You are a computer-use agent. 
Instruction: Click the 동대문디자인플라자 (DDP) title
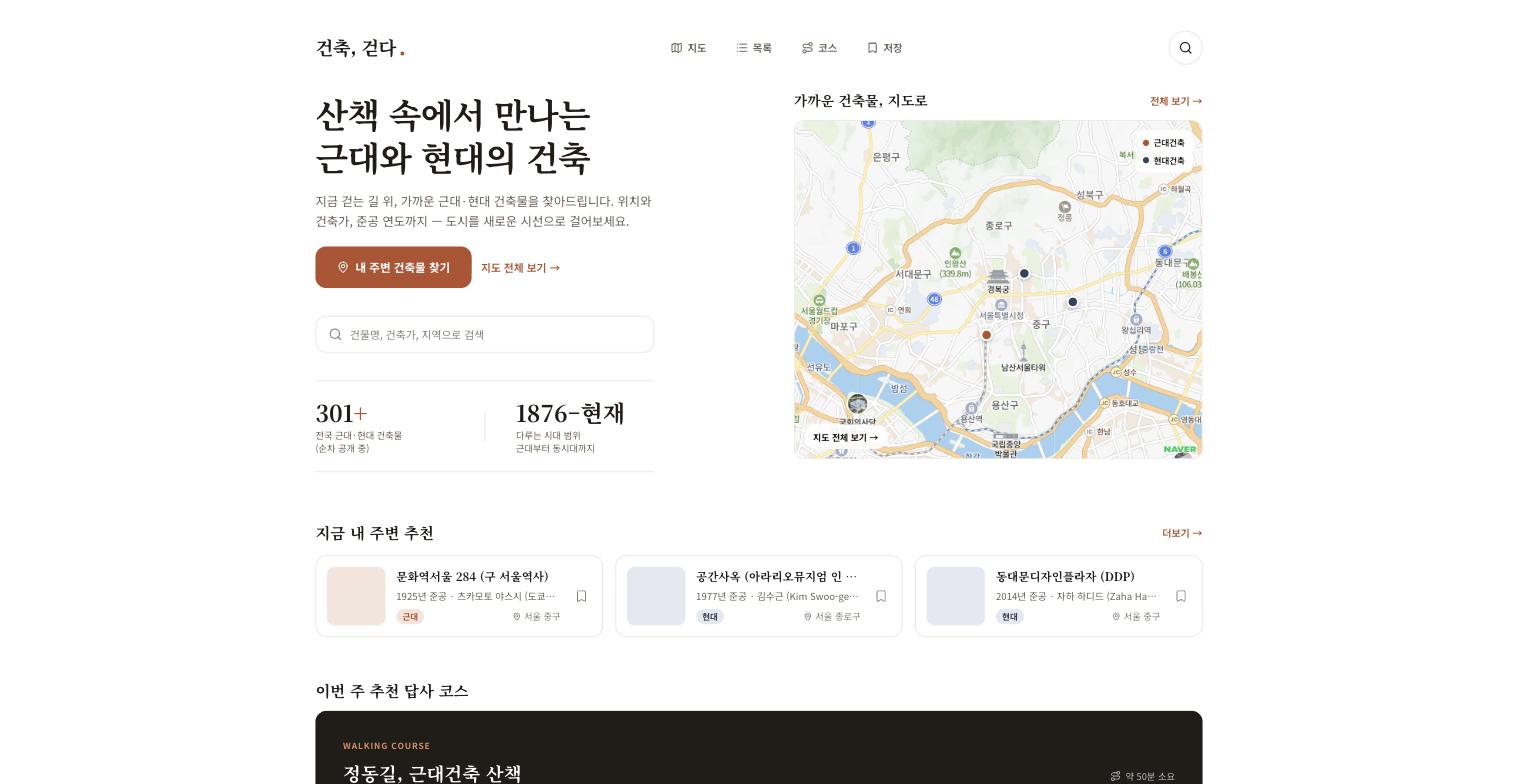[x=1065, y=577]
